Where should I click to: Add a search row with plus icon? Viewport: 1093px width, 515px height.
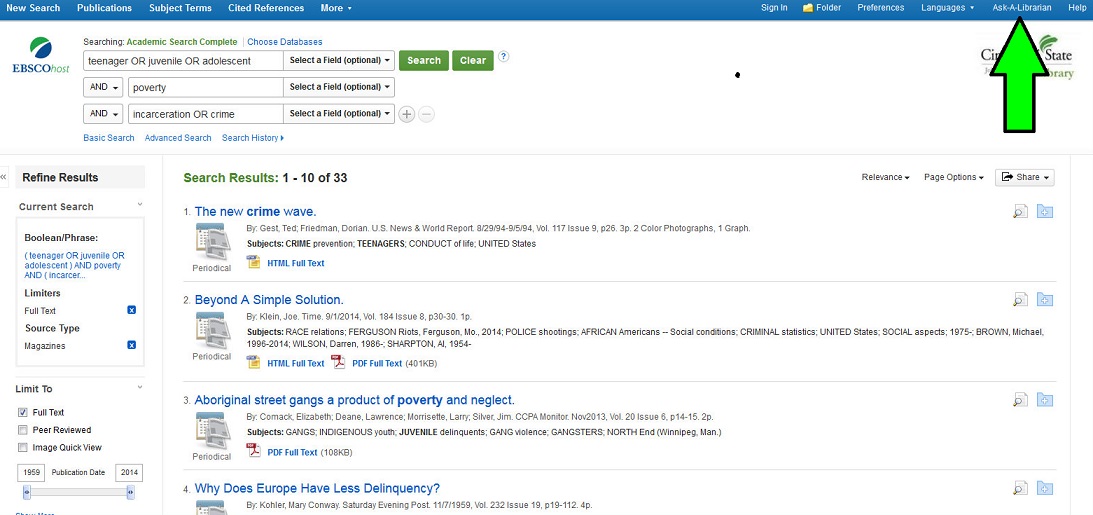tap(407, 114)
